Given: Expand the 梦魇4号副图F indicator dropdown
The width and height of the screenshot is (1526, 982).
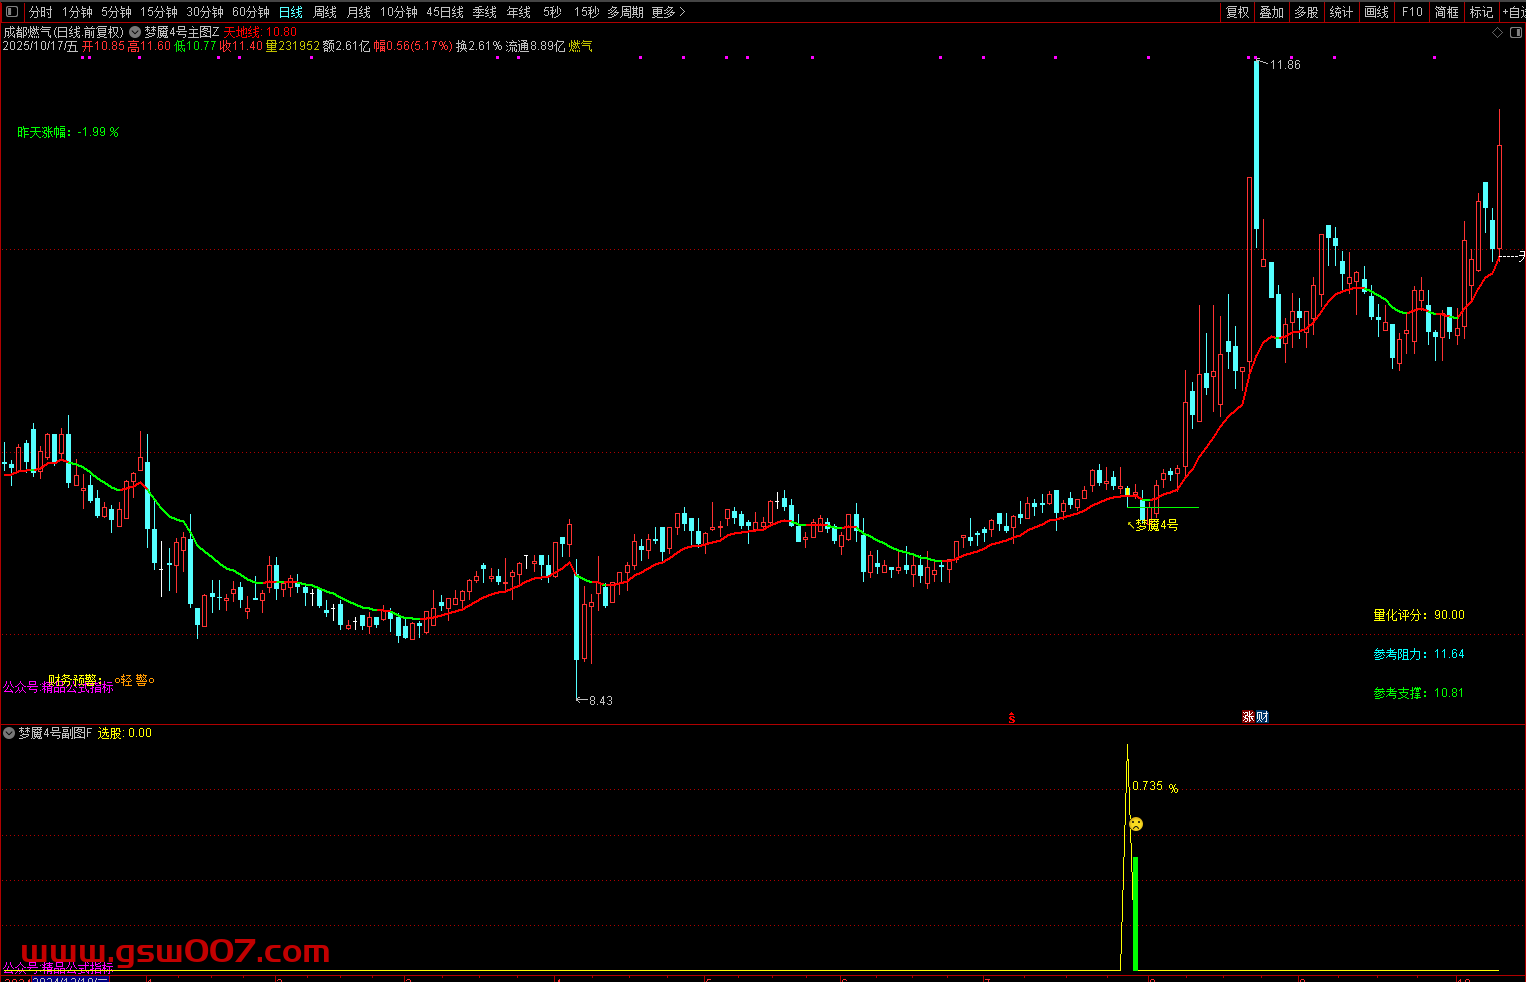Looking at the screenshot, I should [x=9, y=733].
